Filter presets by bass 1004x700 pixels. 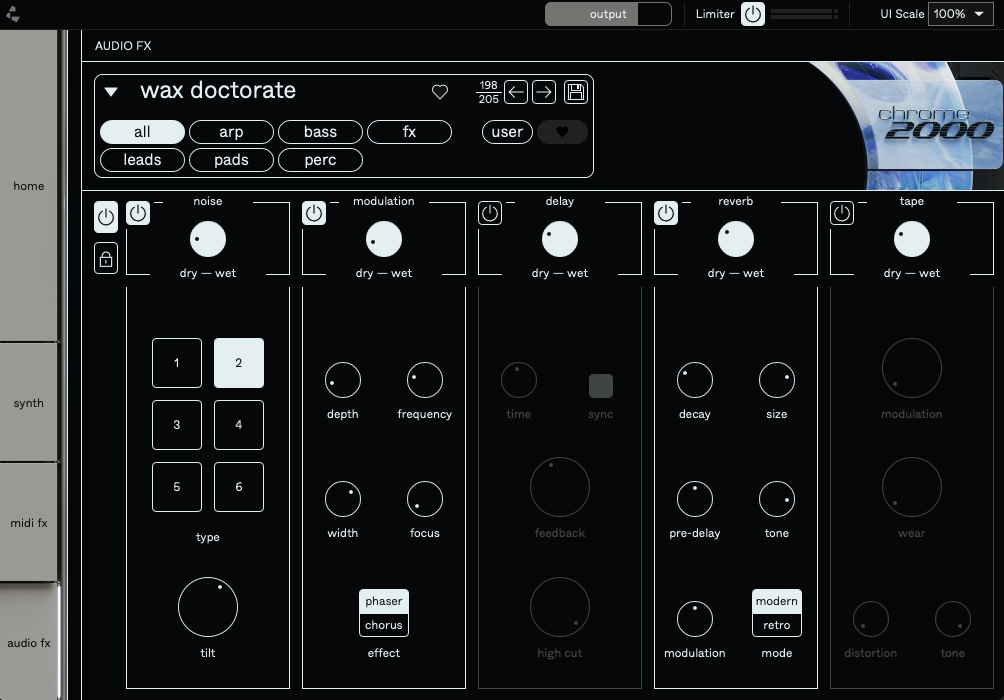pyautogui.click(x=320, y=132)
